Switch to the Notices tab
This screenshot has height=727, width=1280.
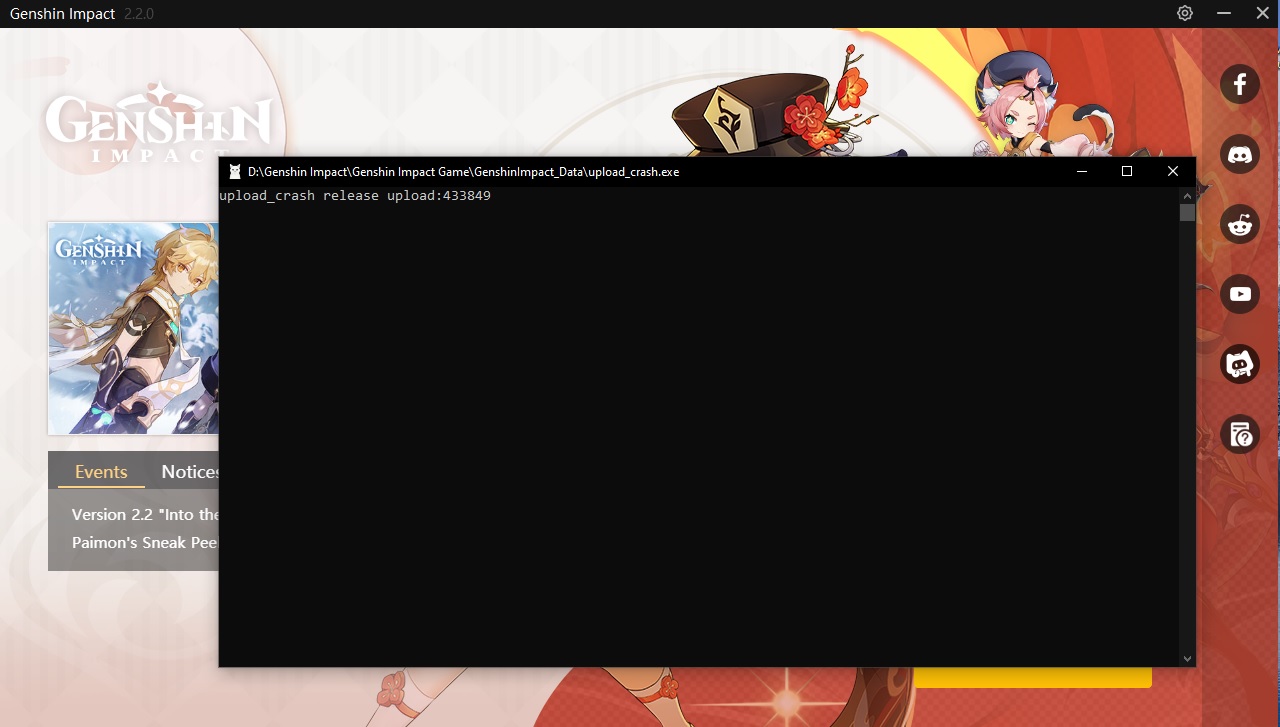tap(192, 471)
